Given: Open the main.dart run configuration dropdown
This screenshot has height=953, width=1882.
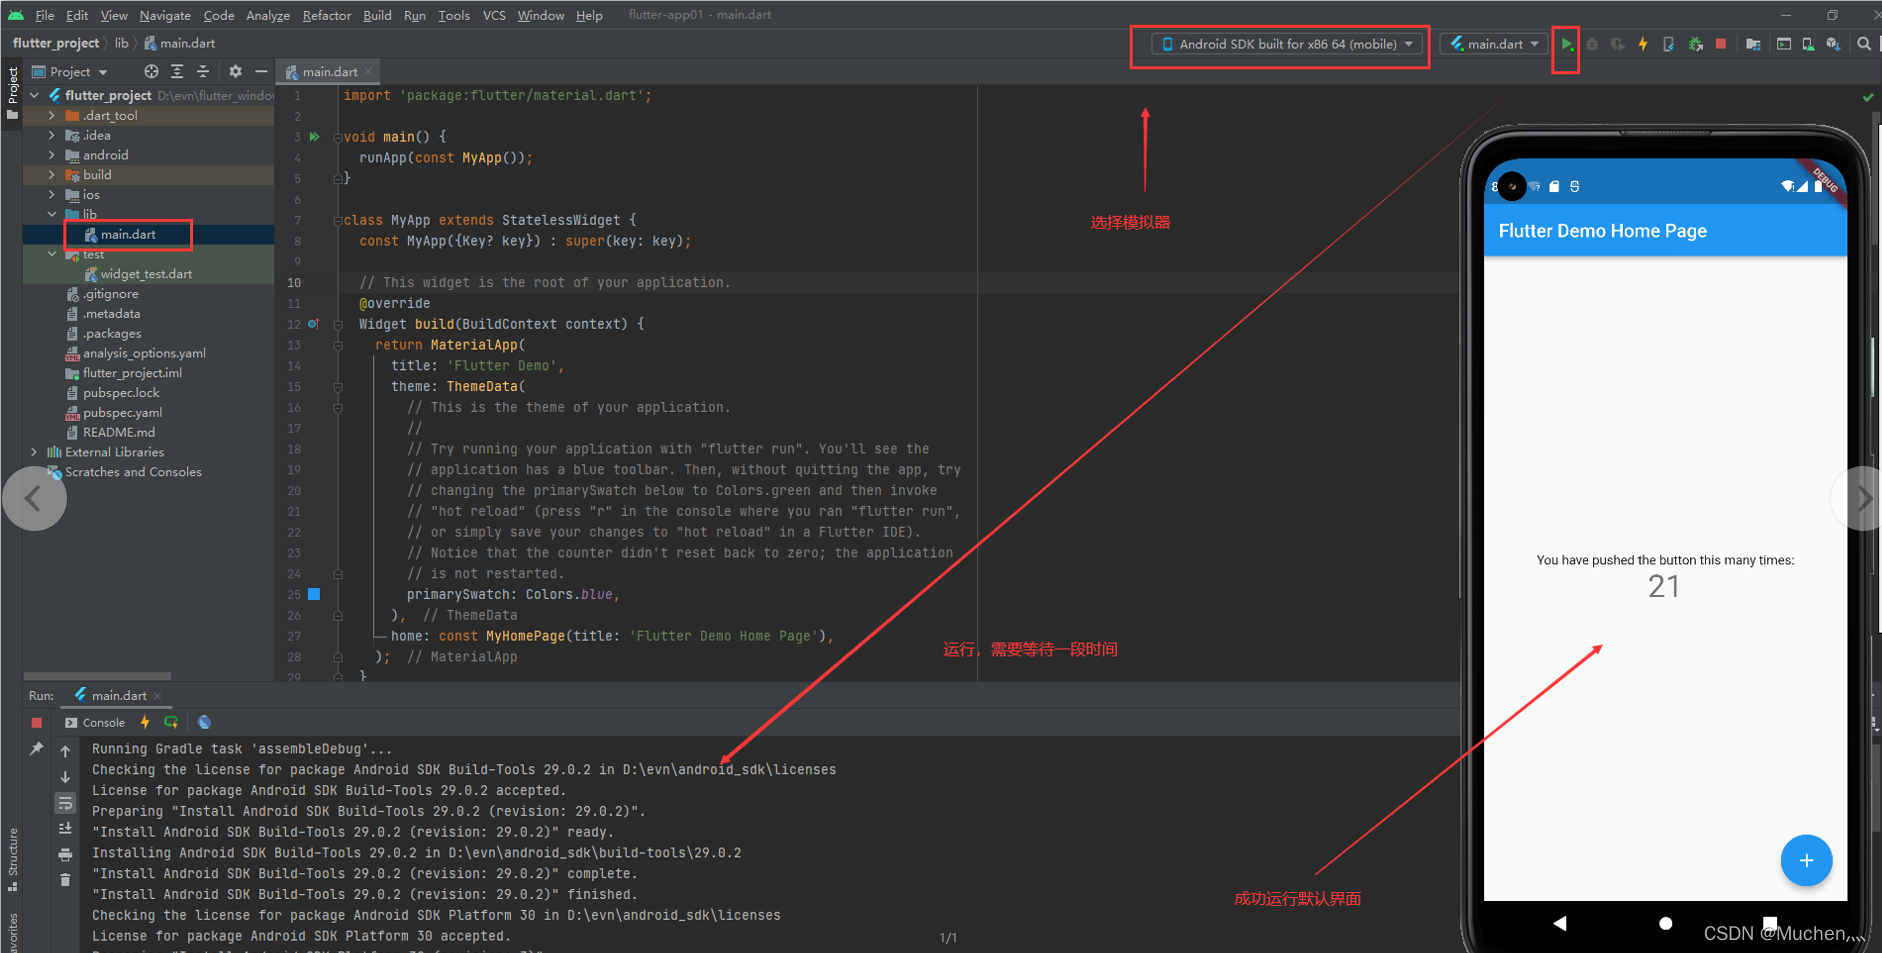Looking at the screenshot, I should click(x=1494, y=45).
